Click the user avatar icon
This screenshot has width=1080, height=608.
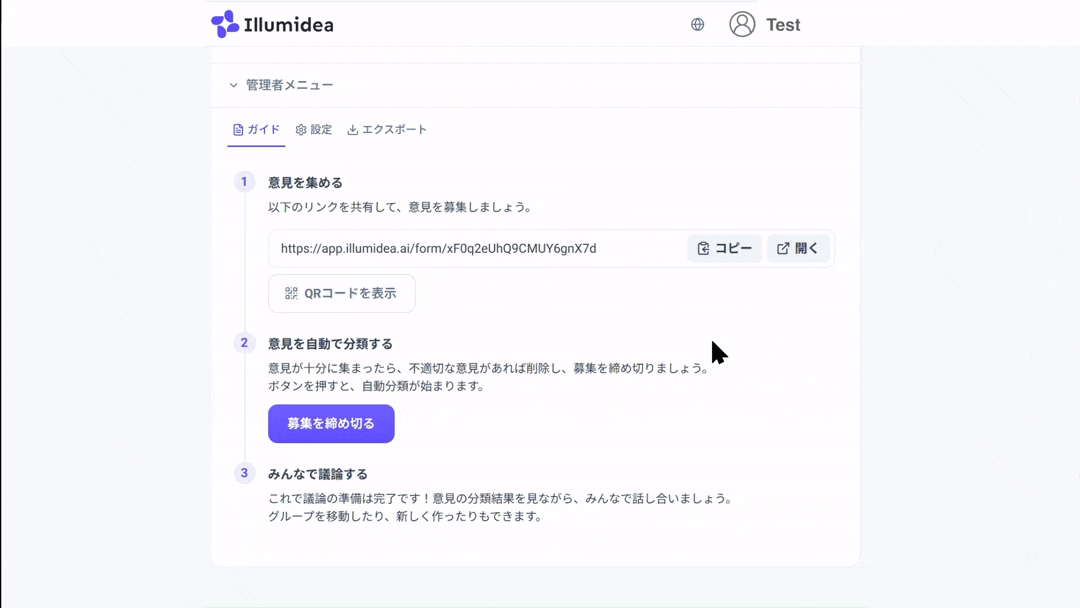[742, 25]
